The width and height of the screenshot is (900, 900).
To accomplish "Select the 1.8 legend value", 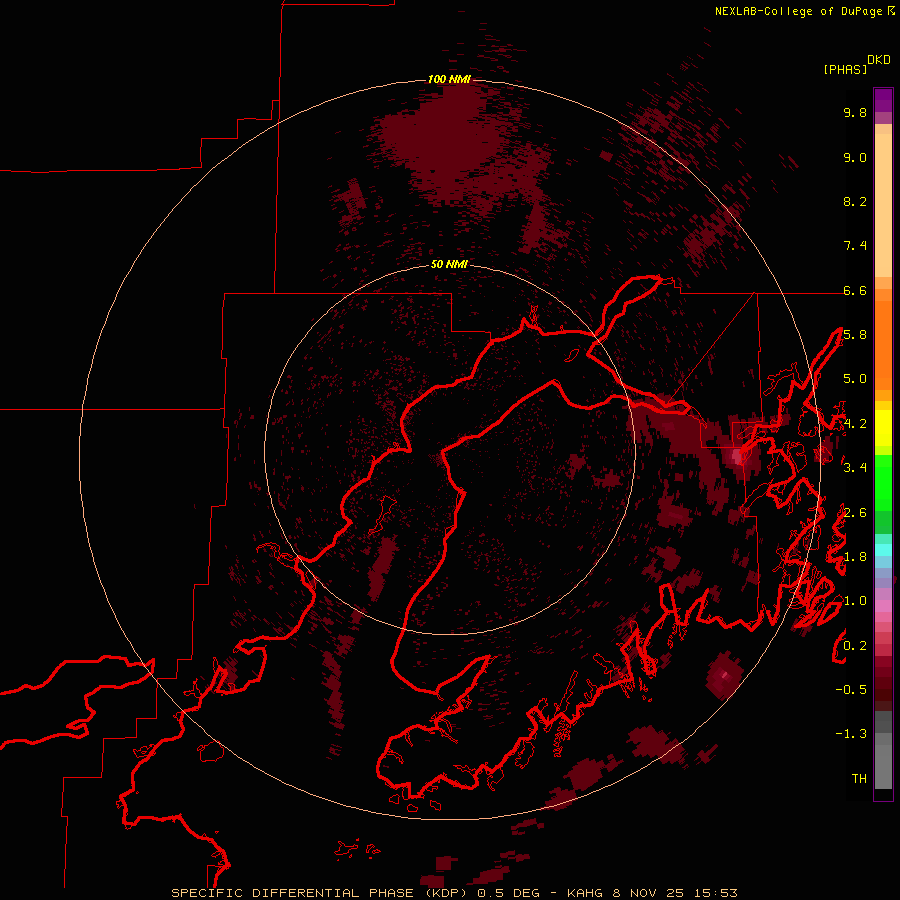I will point(855,557).
